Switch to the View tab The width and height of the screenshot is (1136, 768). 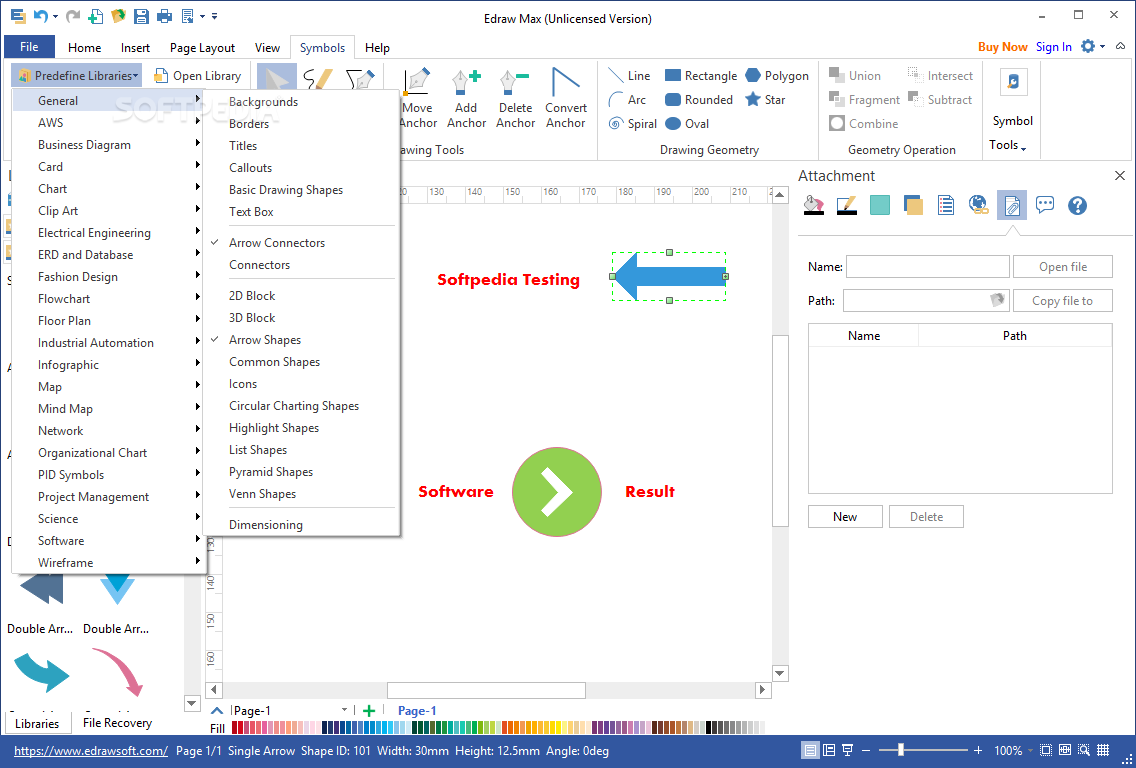267,48
